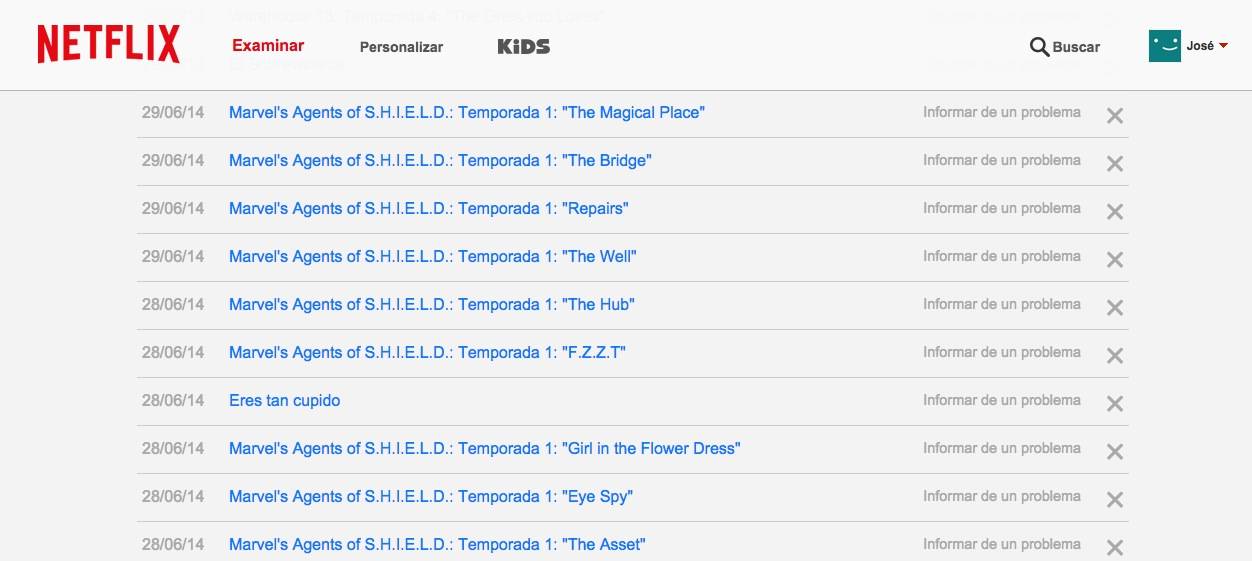Open "Girl in the Flower Dress" episode link
The width and height of the screenshot is (1252, 561).
(x=485, y=448)
